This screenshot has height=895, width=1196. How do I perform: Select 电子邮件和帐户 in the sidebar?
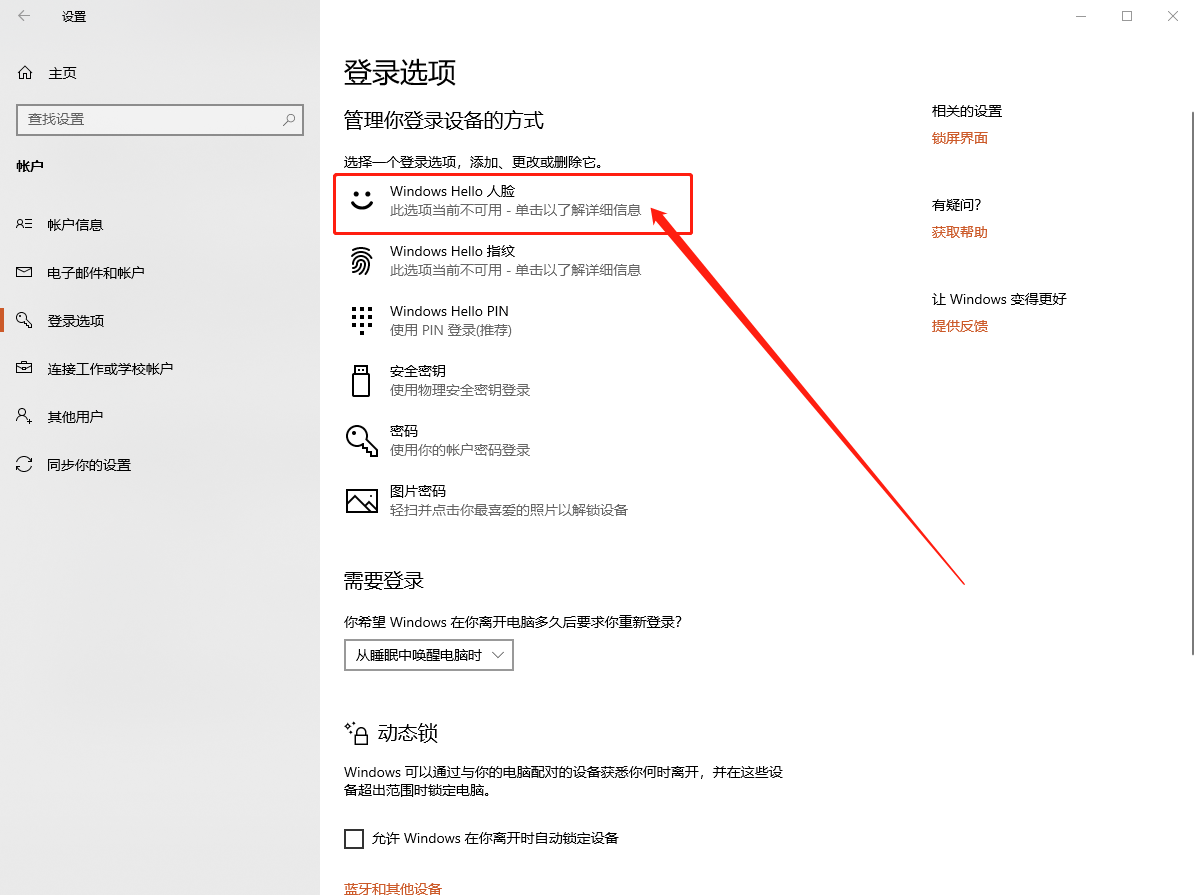[95, 273]
